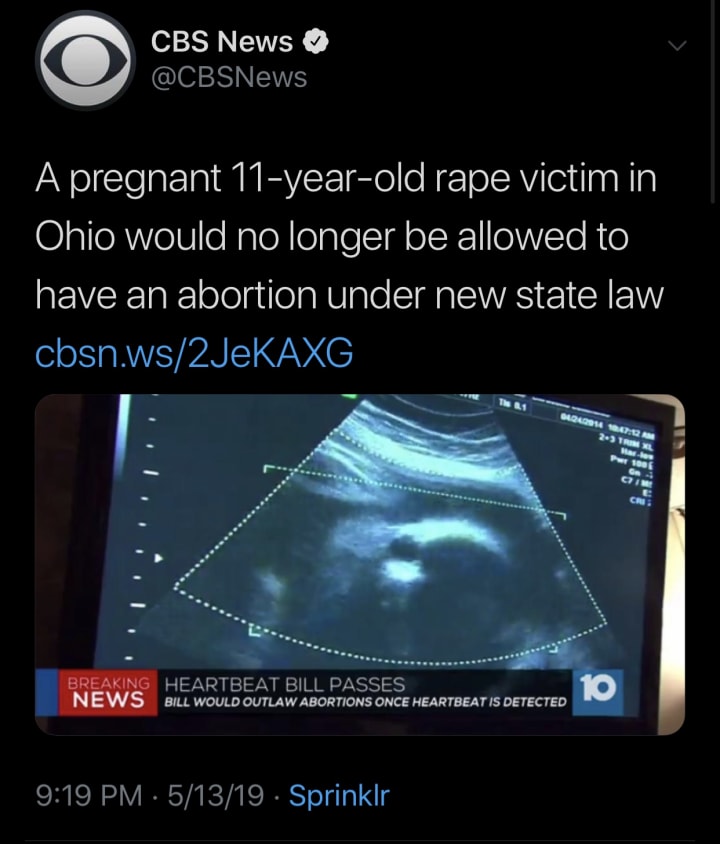Tap the channel 10 logo in image
Image resolution: width=720 pixels, height=844 pixels.
click(x=598, y=693)
